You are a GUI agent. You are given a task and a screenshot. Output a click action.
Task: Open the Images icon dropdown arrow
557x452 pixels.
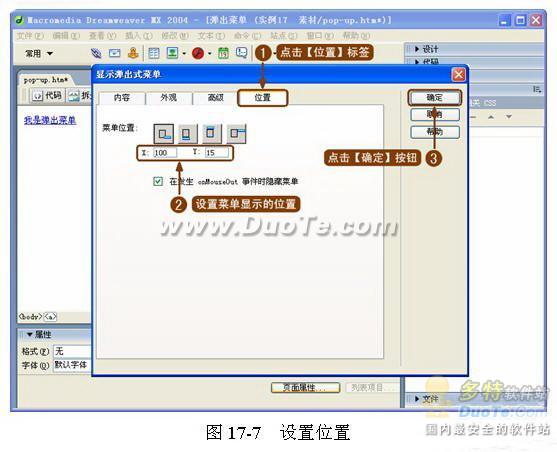point(184,54)
